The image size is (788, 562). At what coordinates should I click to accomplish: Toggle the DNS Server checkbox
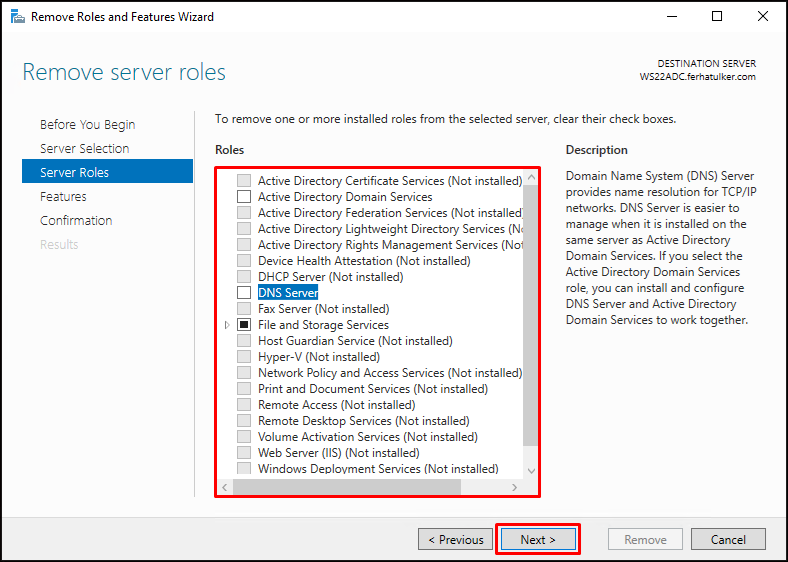click(x=244, y=293)
